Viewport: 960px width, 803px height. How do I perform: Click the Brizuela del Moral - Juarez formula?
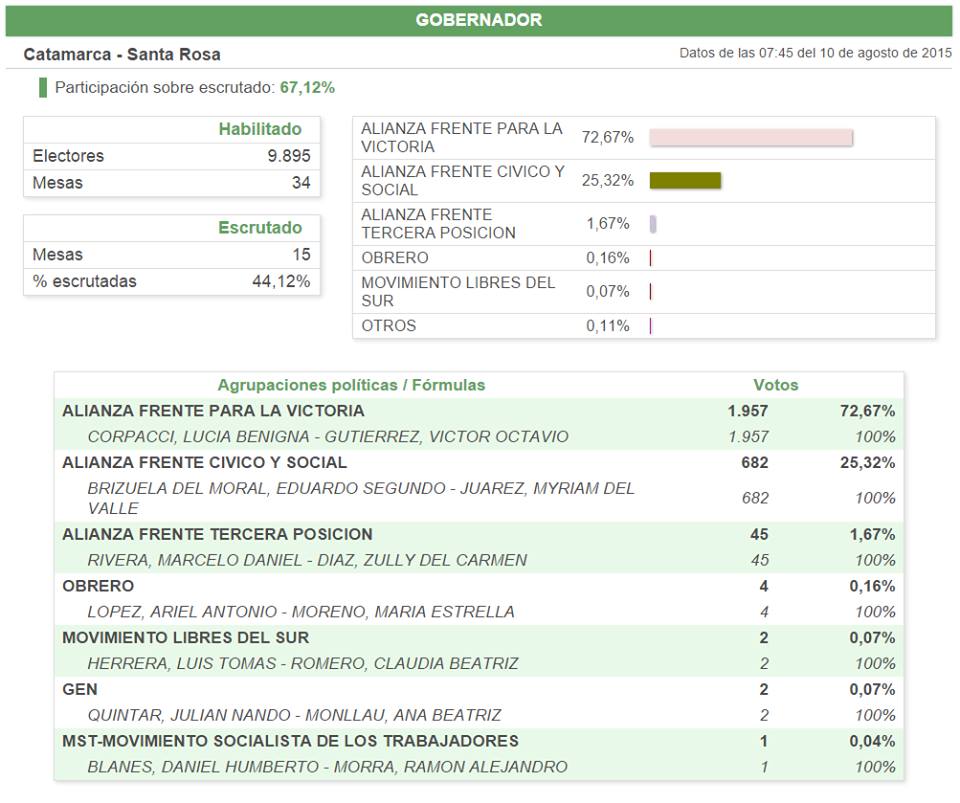click(x=360, y=498)
